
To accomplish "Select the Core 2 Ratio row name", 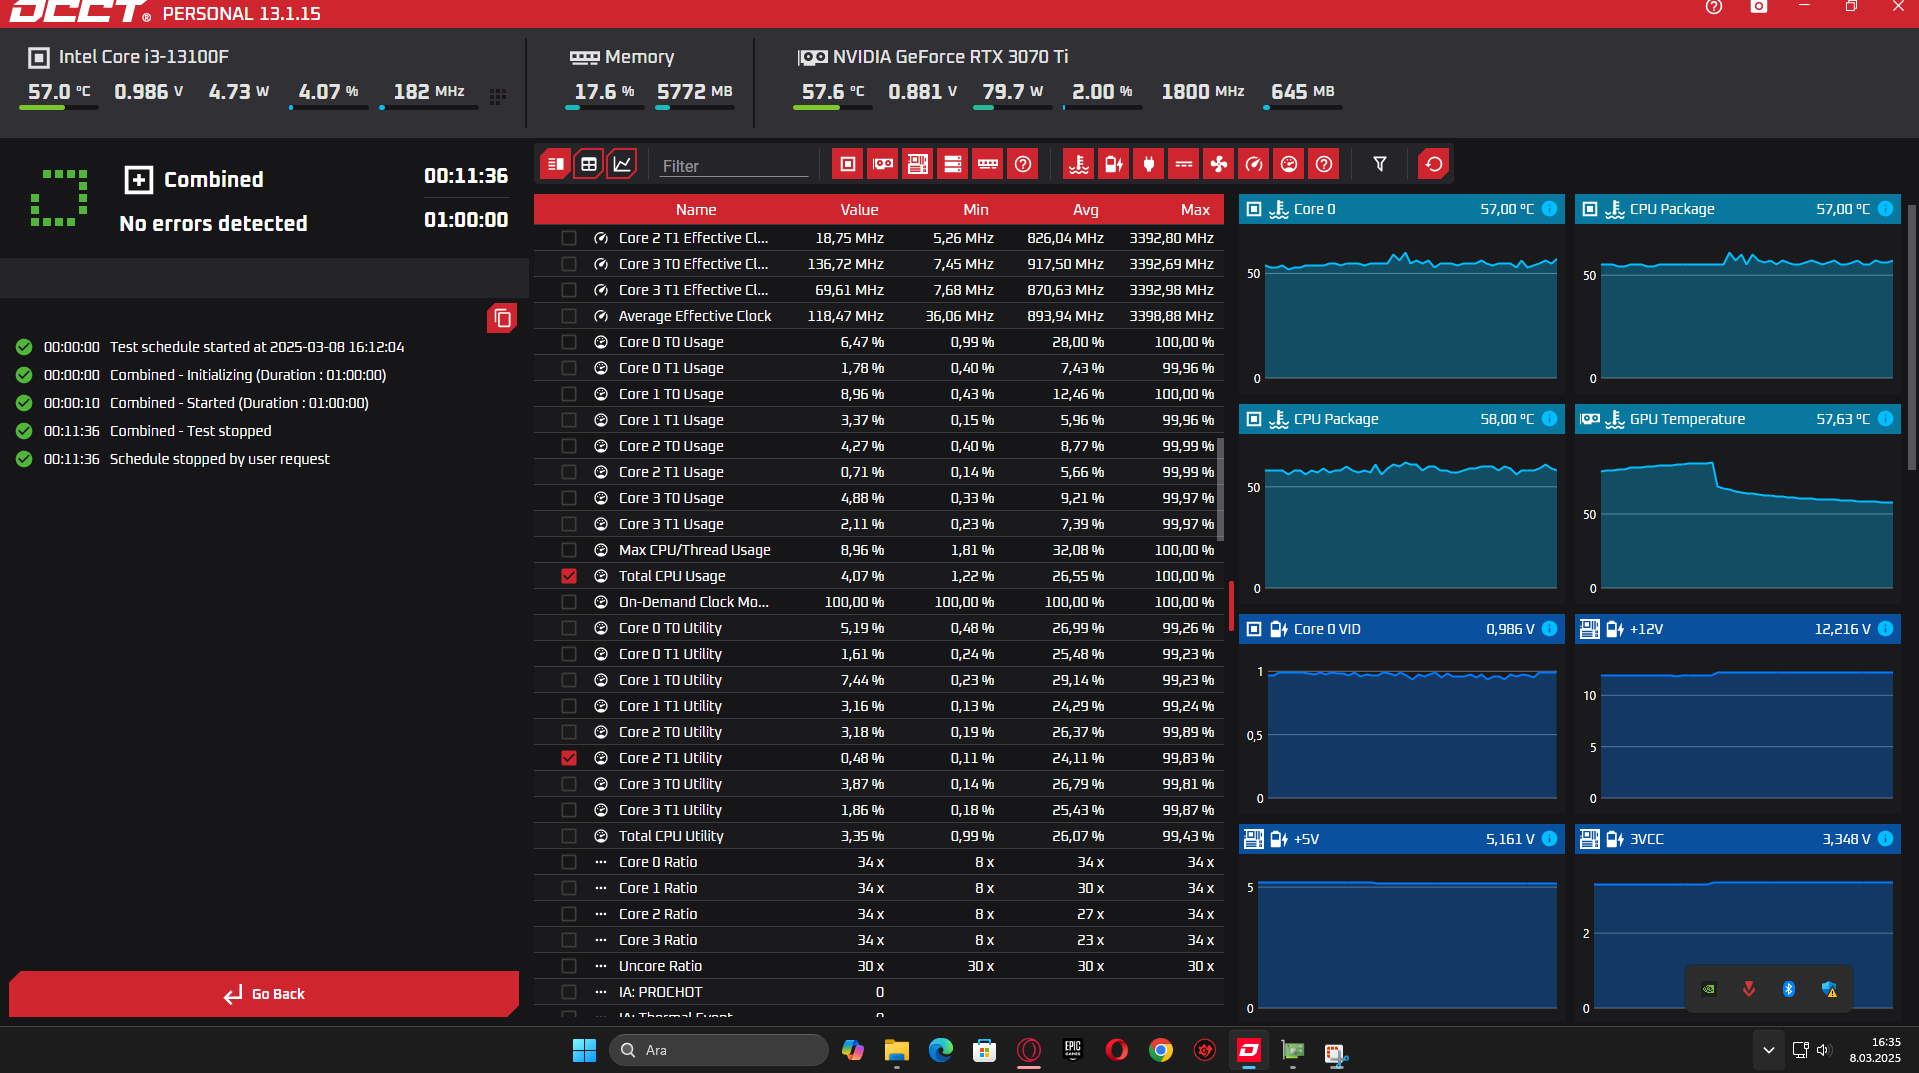I will [x=658, y=914].
